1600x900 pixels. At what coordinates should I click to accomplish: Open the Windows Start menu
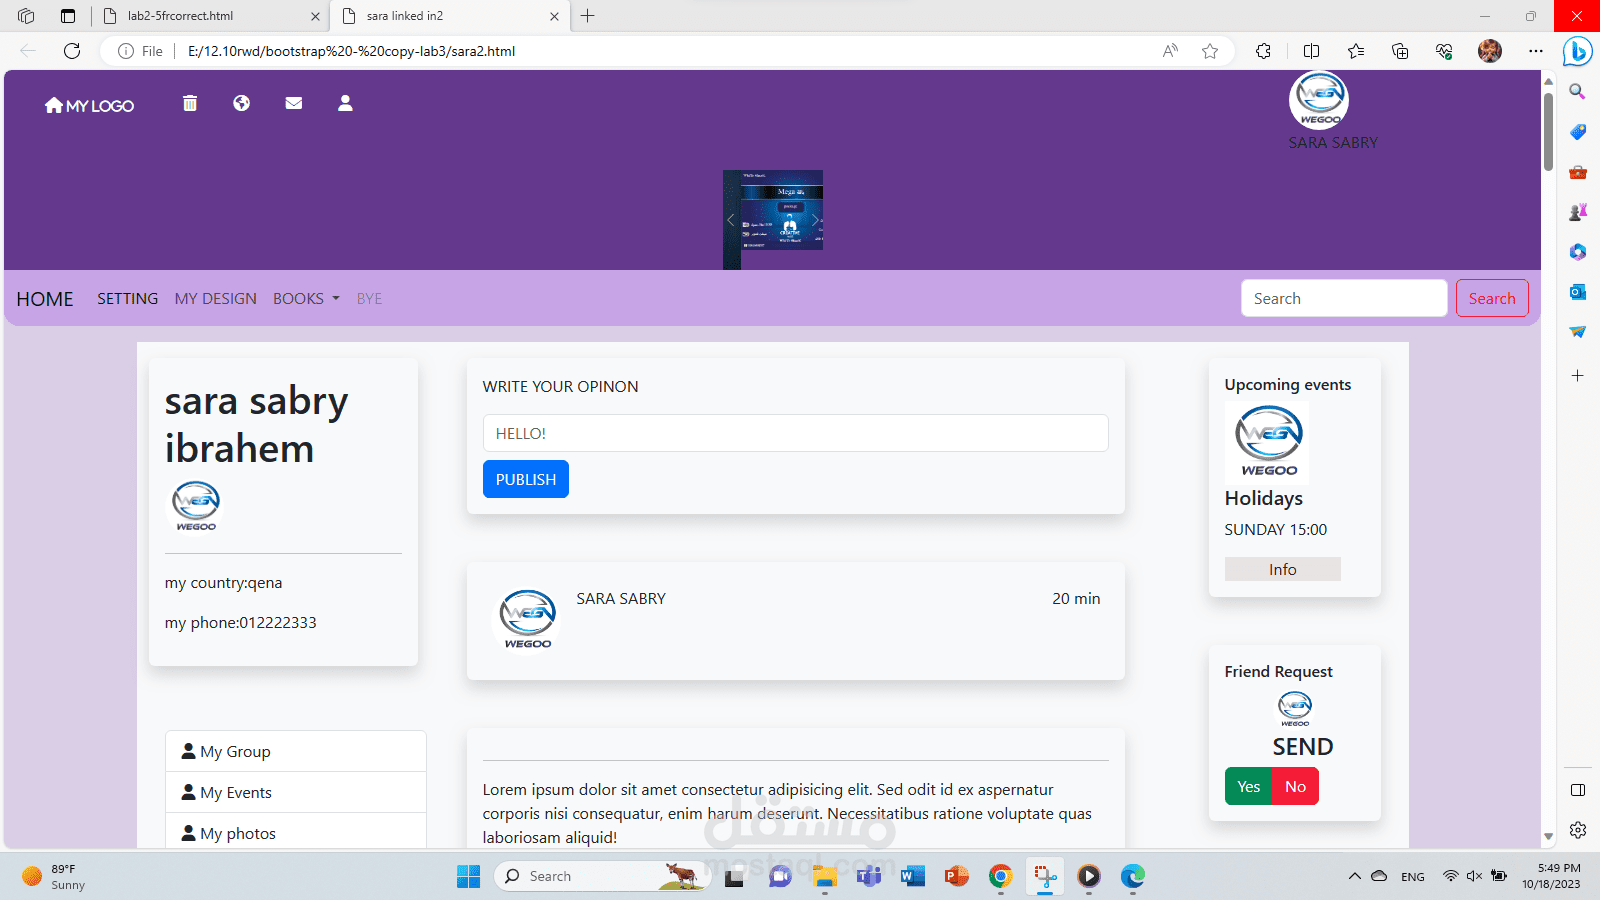468,876
